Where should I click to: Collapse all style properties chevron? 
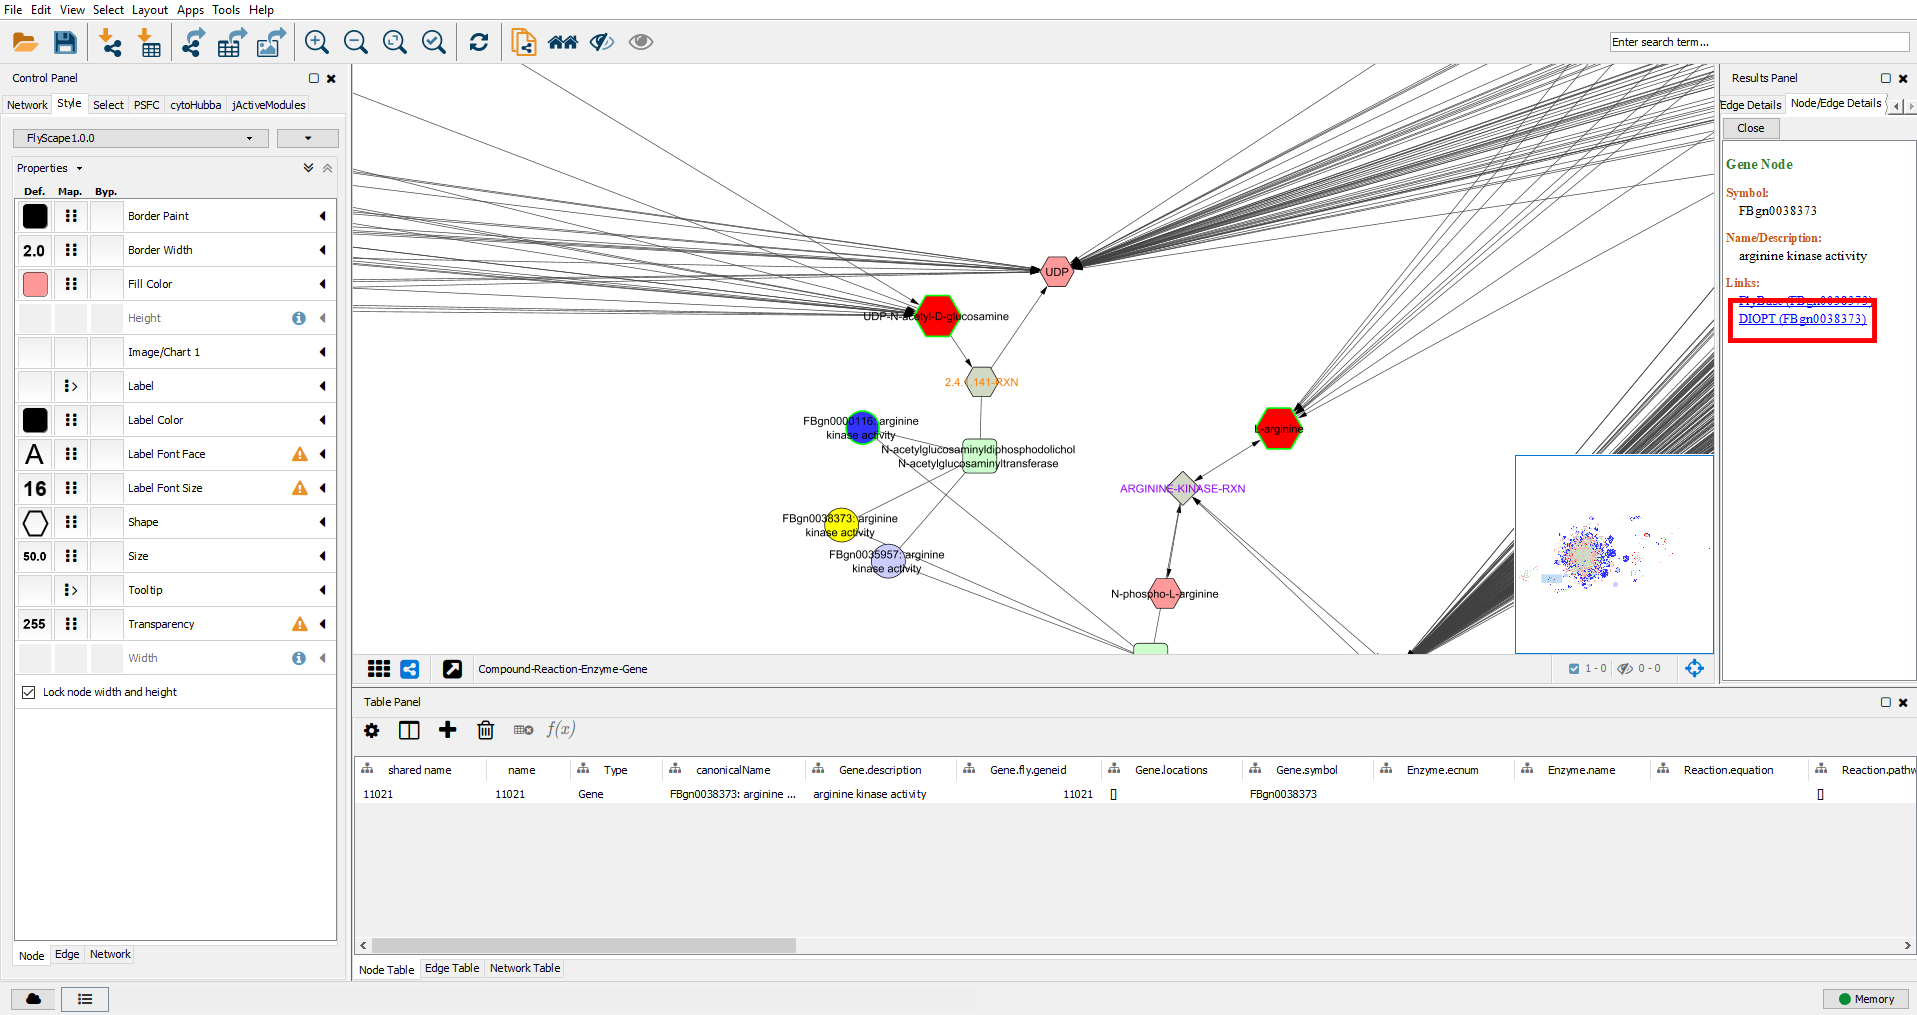point(327,168)
